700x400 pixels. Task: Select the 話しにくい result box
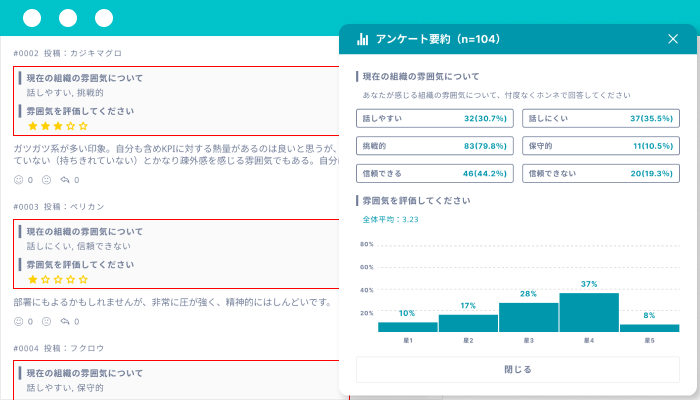click(x=600, y=118)
